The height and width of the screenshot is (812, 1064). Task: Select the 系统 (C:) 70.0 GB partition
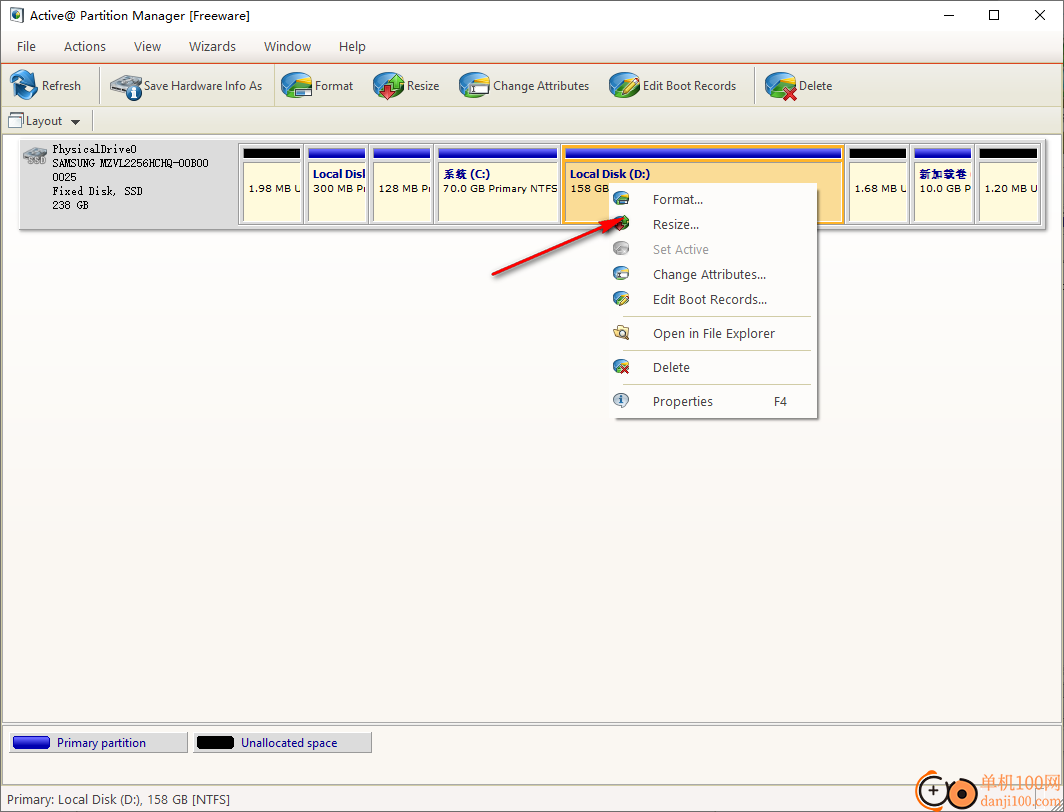[x=497, y=184]
